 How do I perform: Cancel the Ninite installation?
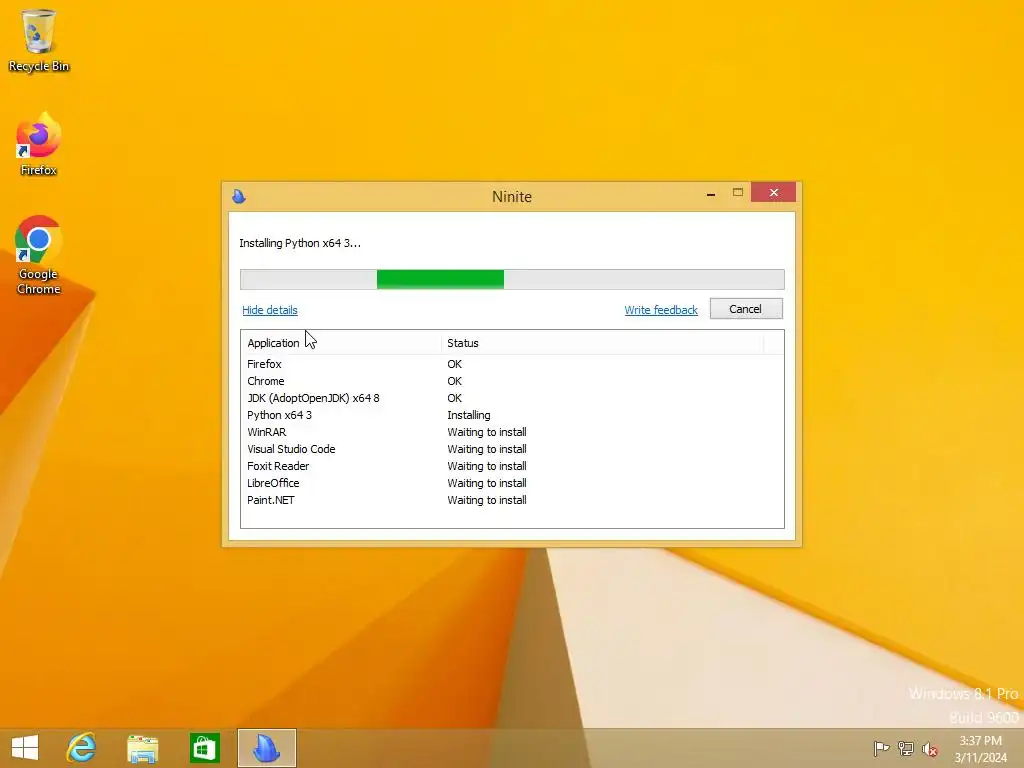coord(746,309)
